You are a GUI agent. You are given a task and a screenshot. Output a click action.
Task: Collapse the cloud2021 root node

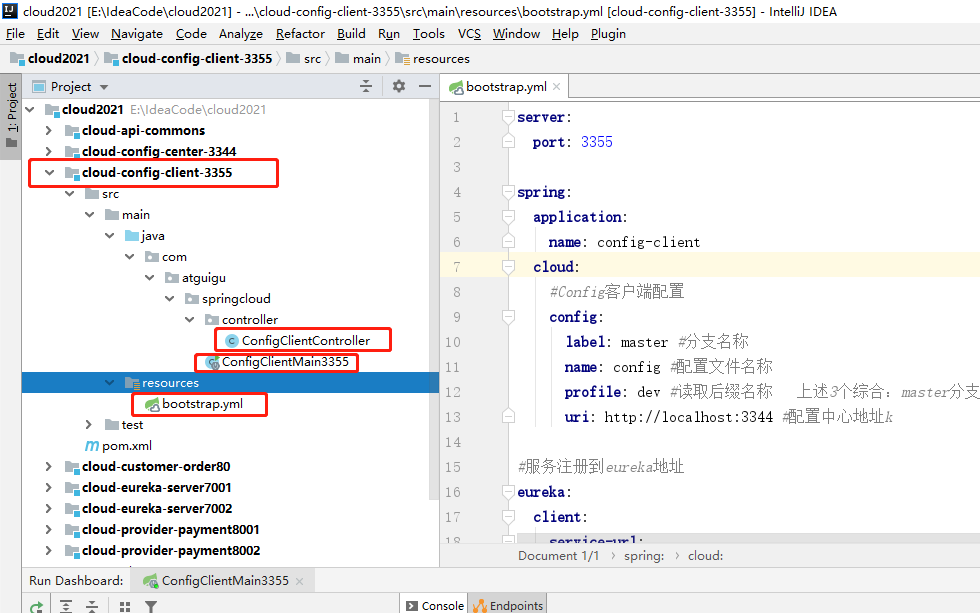coord(30,109)
